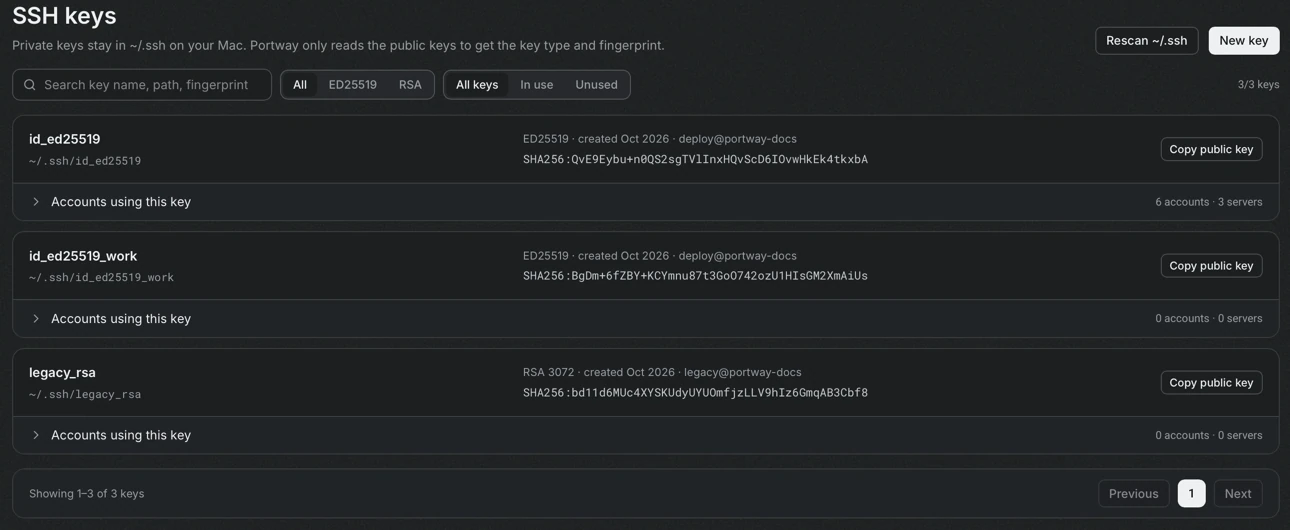Click fingerprint starting SHA256:QvE9Eybu
The height and width of the screenshot is (530, 1290).
click(x=695, y=160)
